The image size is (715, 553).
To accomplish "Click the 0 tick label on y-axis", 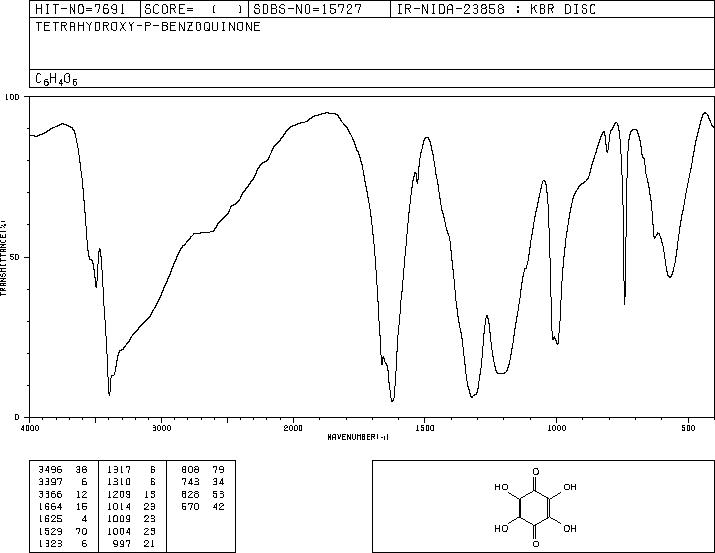I will click(x=16, y=417).
